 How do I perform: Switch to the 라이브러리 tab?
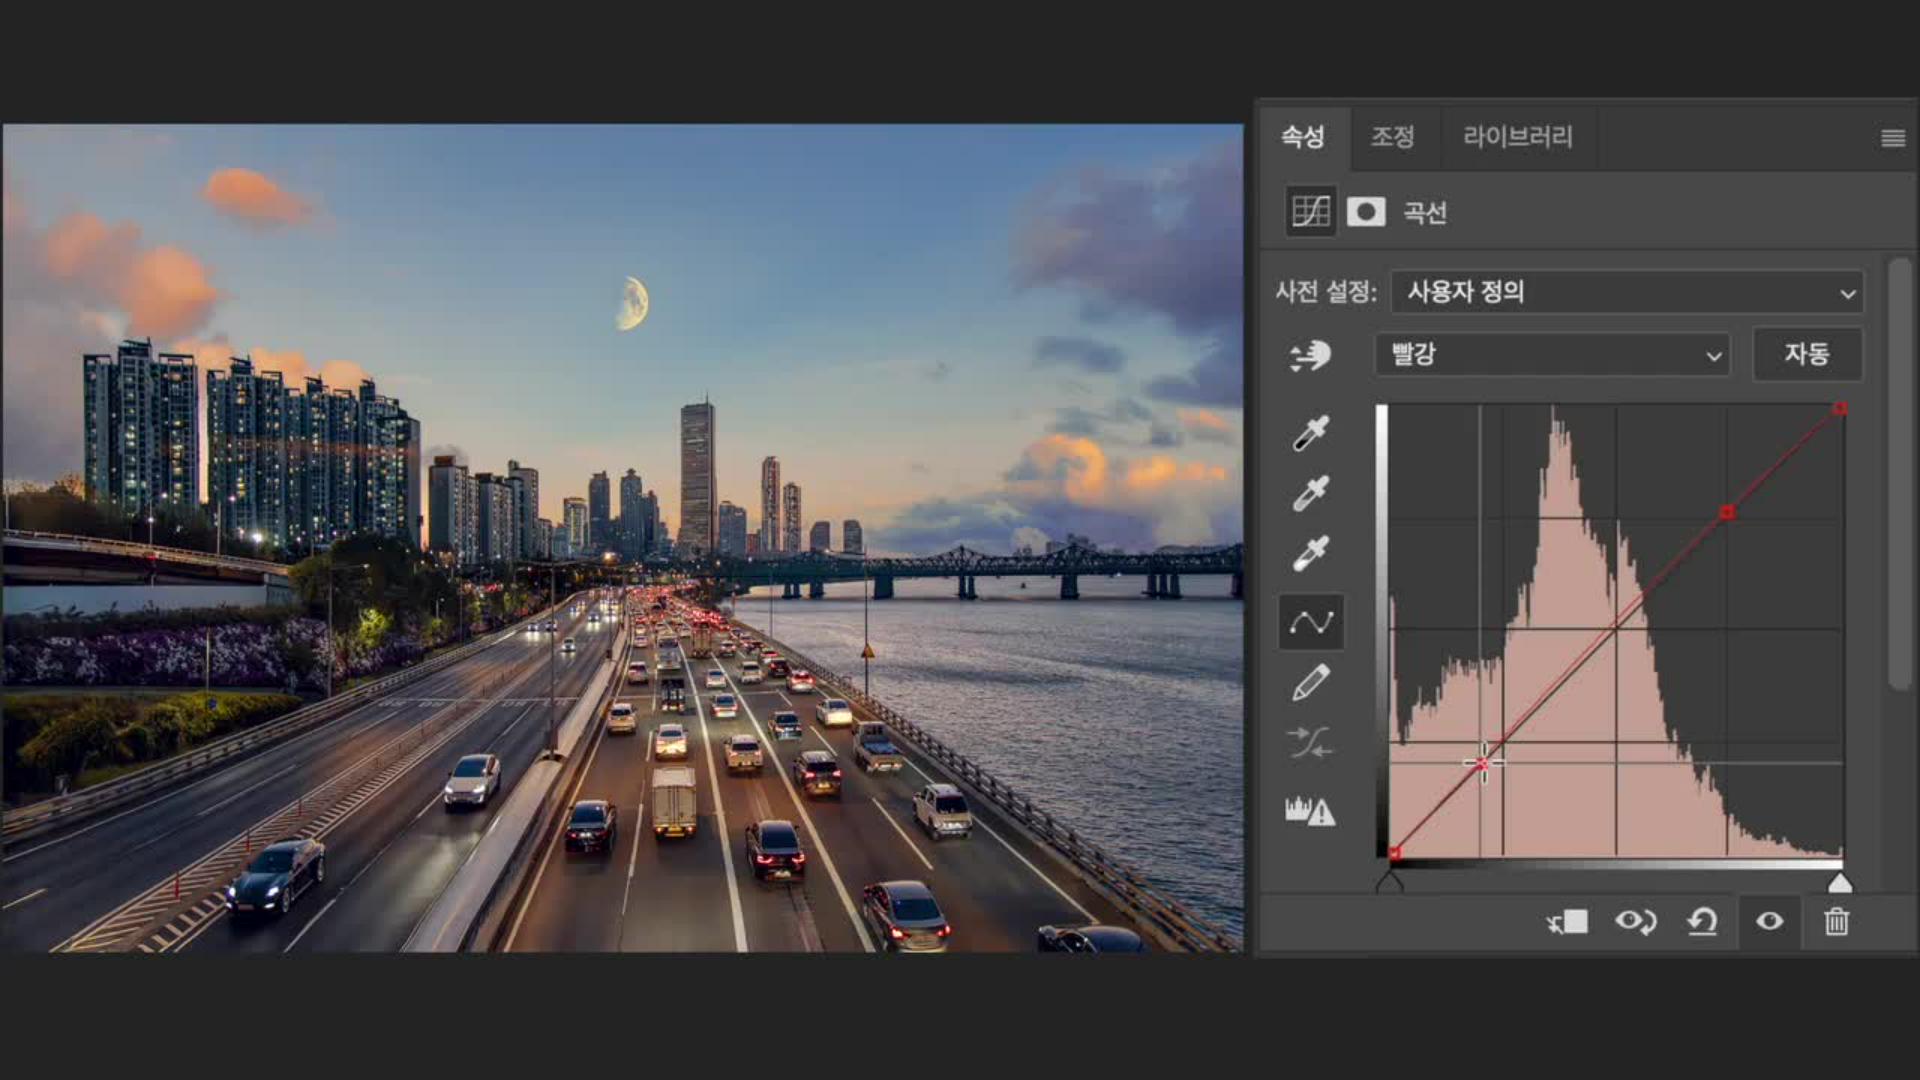tap(1517, 137)
